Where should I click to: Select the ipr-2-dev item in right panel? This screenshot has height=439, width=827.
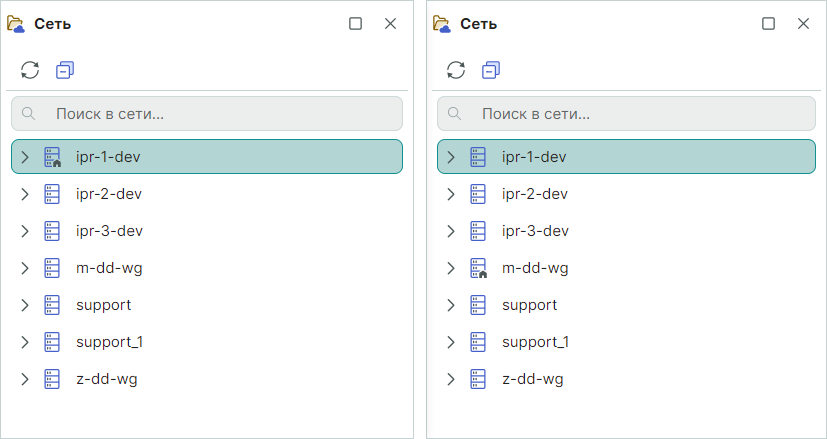(x=535, y=194)
